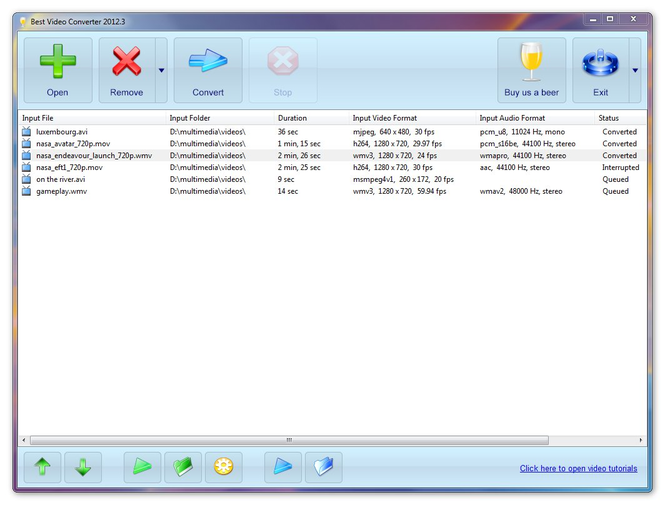Open the video tutorials link
This screenshot has width=665, height=505.
tap(578, 468)
